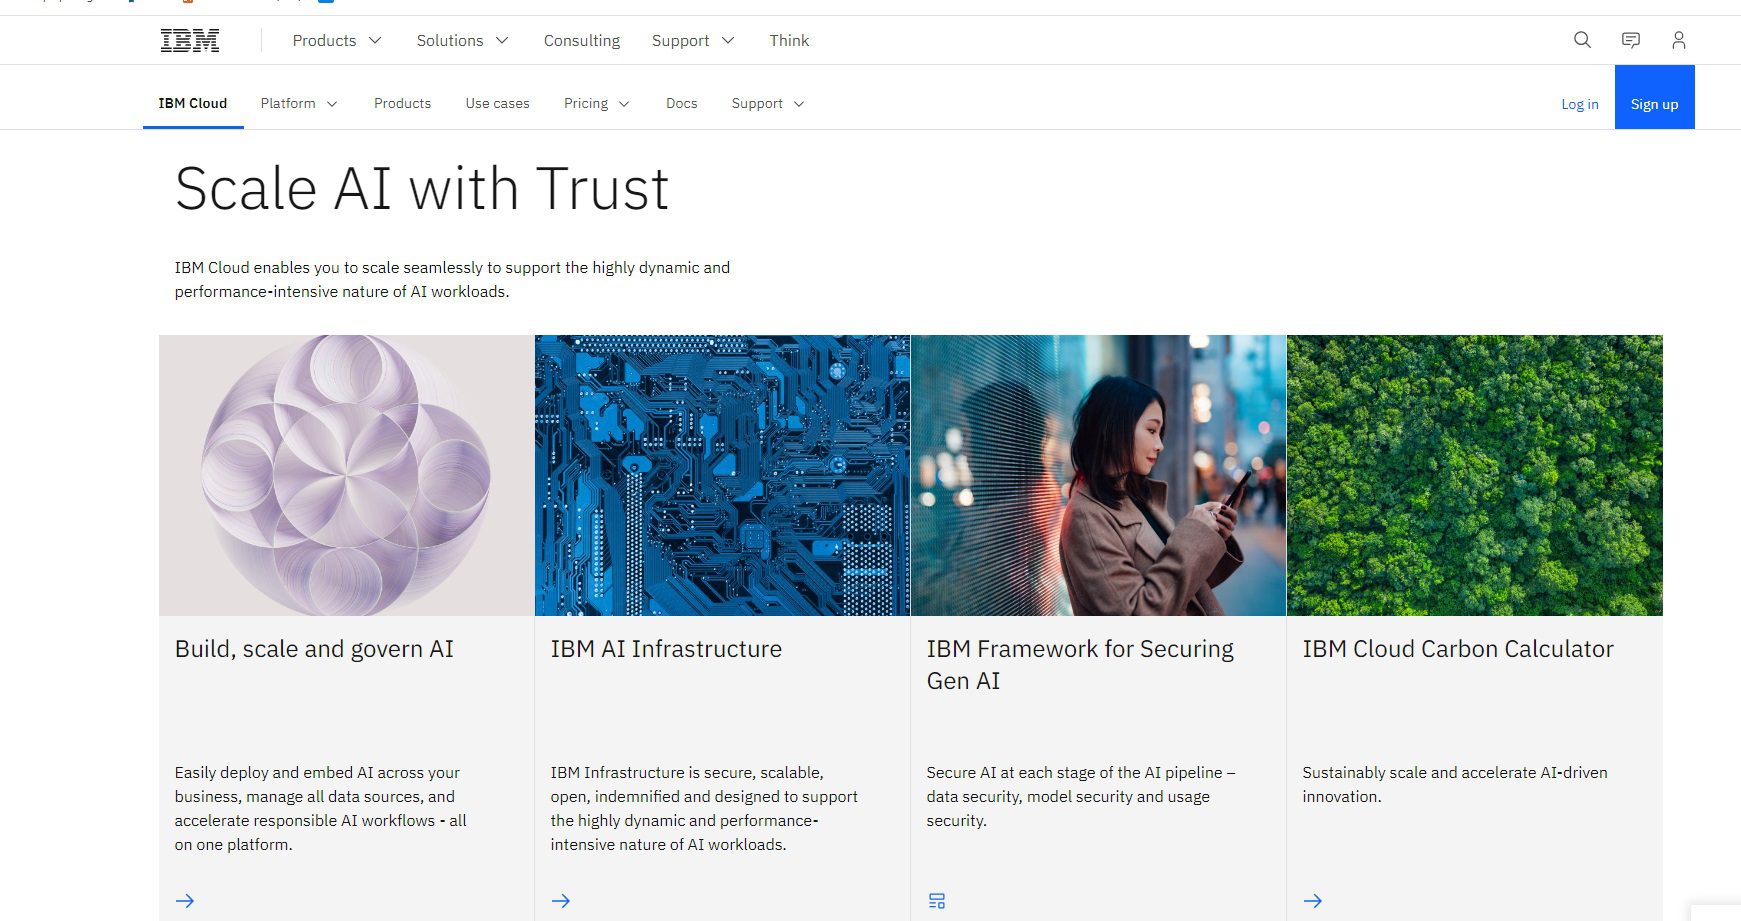Click the blue circuit board image
This screenshot has height=921, width=1741.
pyautogui.click(x=722, y=475)
